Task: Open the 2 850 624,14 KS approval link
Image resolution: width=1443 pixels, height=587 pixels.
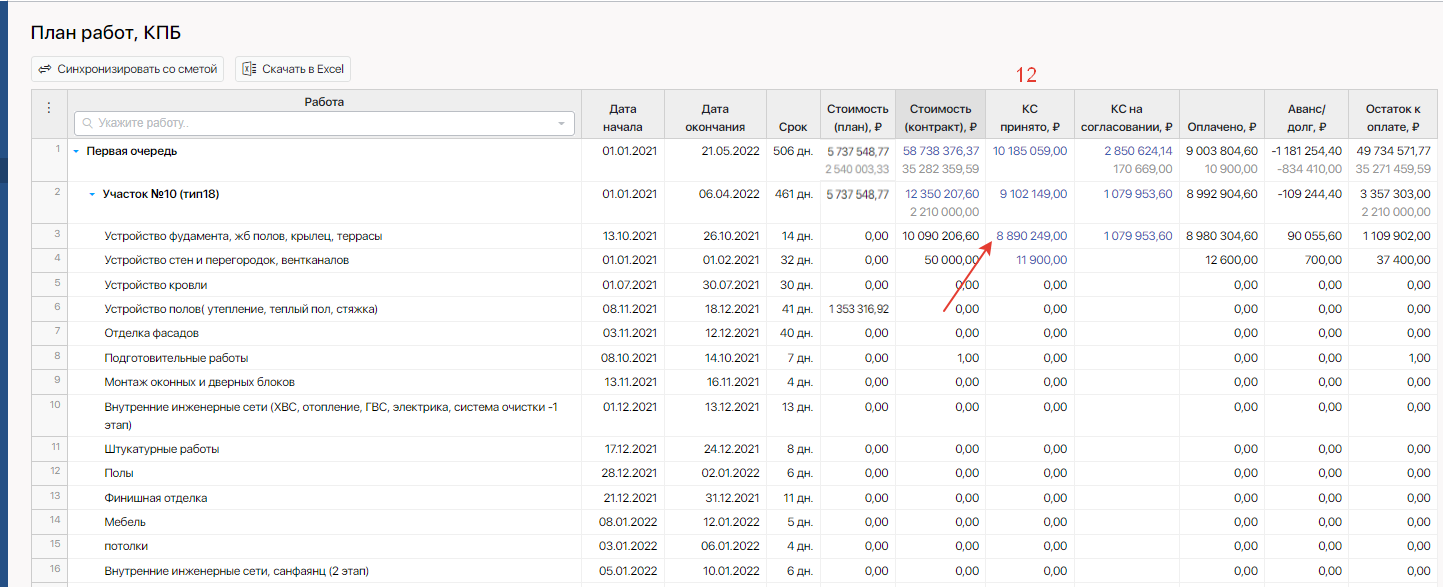Action: coord(1138,151)
